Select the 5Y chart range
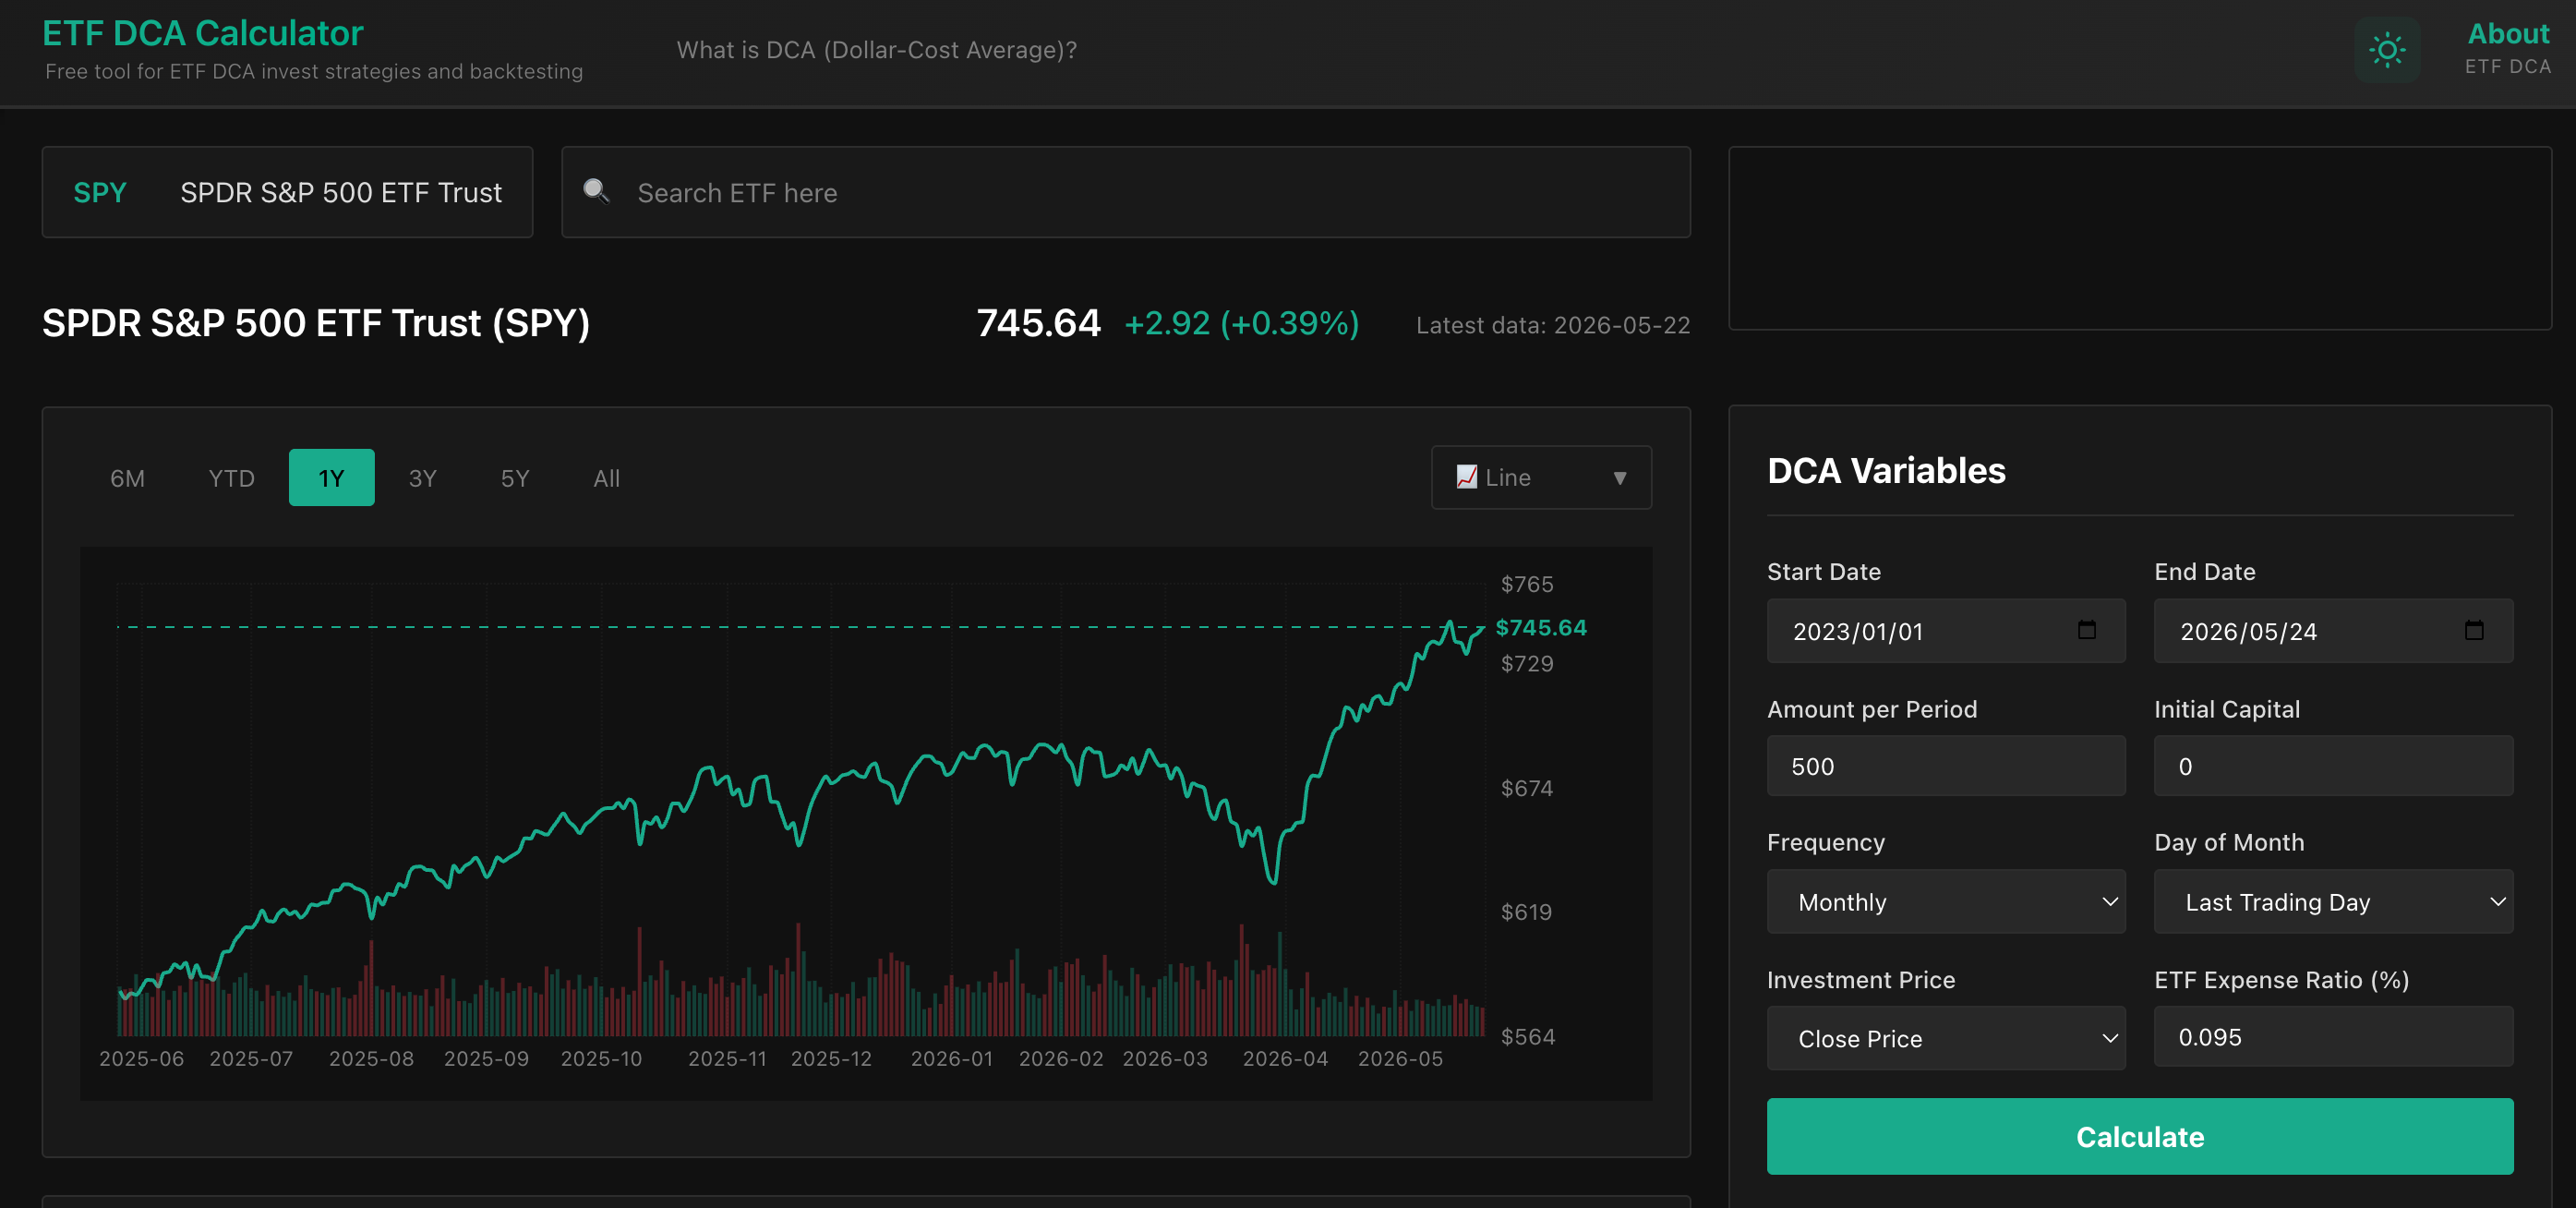 tap(514, 478)
